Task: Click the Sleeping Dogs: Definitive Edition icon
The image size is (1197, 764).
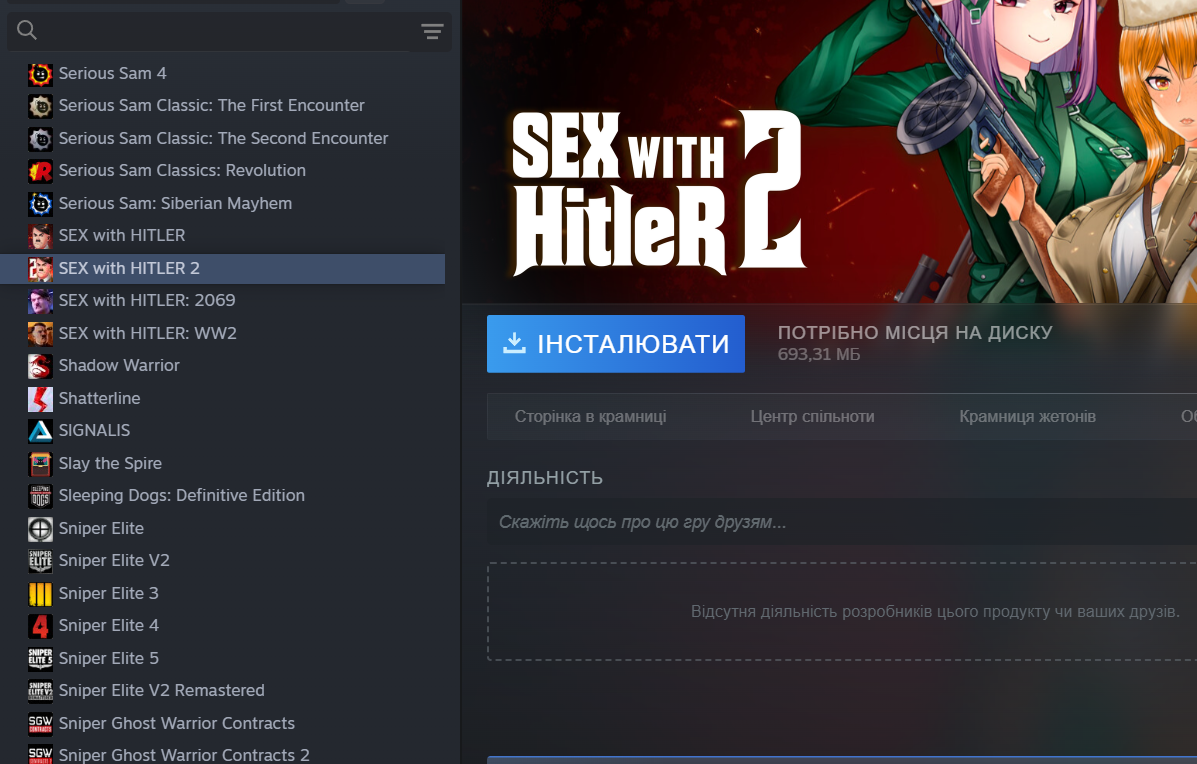Action: [40, 495]
